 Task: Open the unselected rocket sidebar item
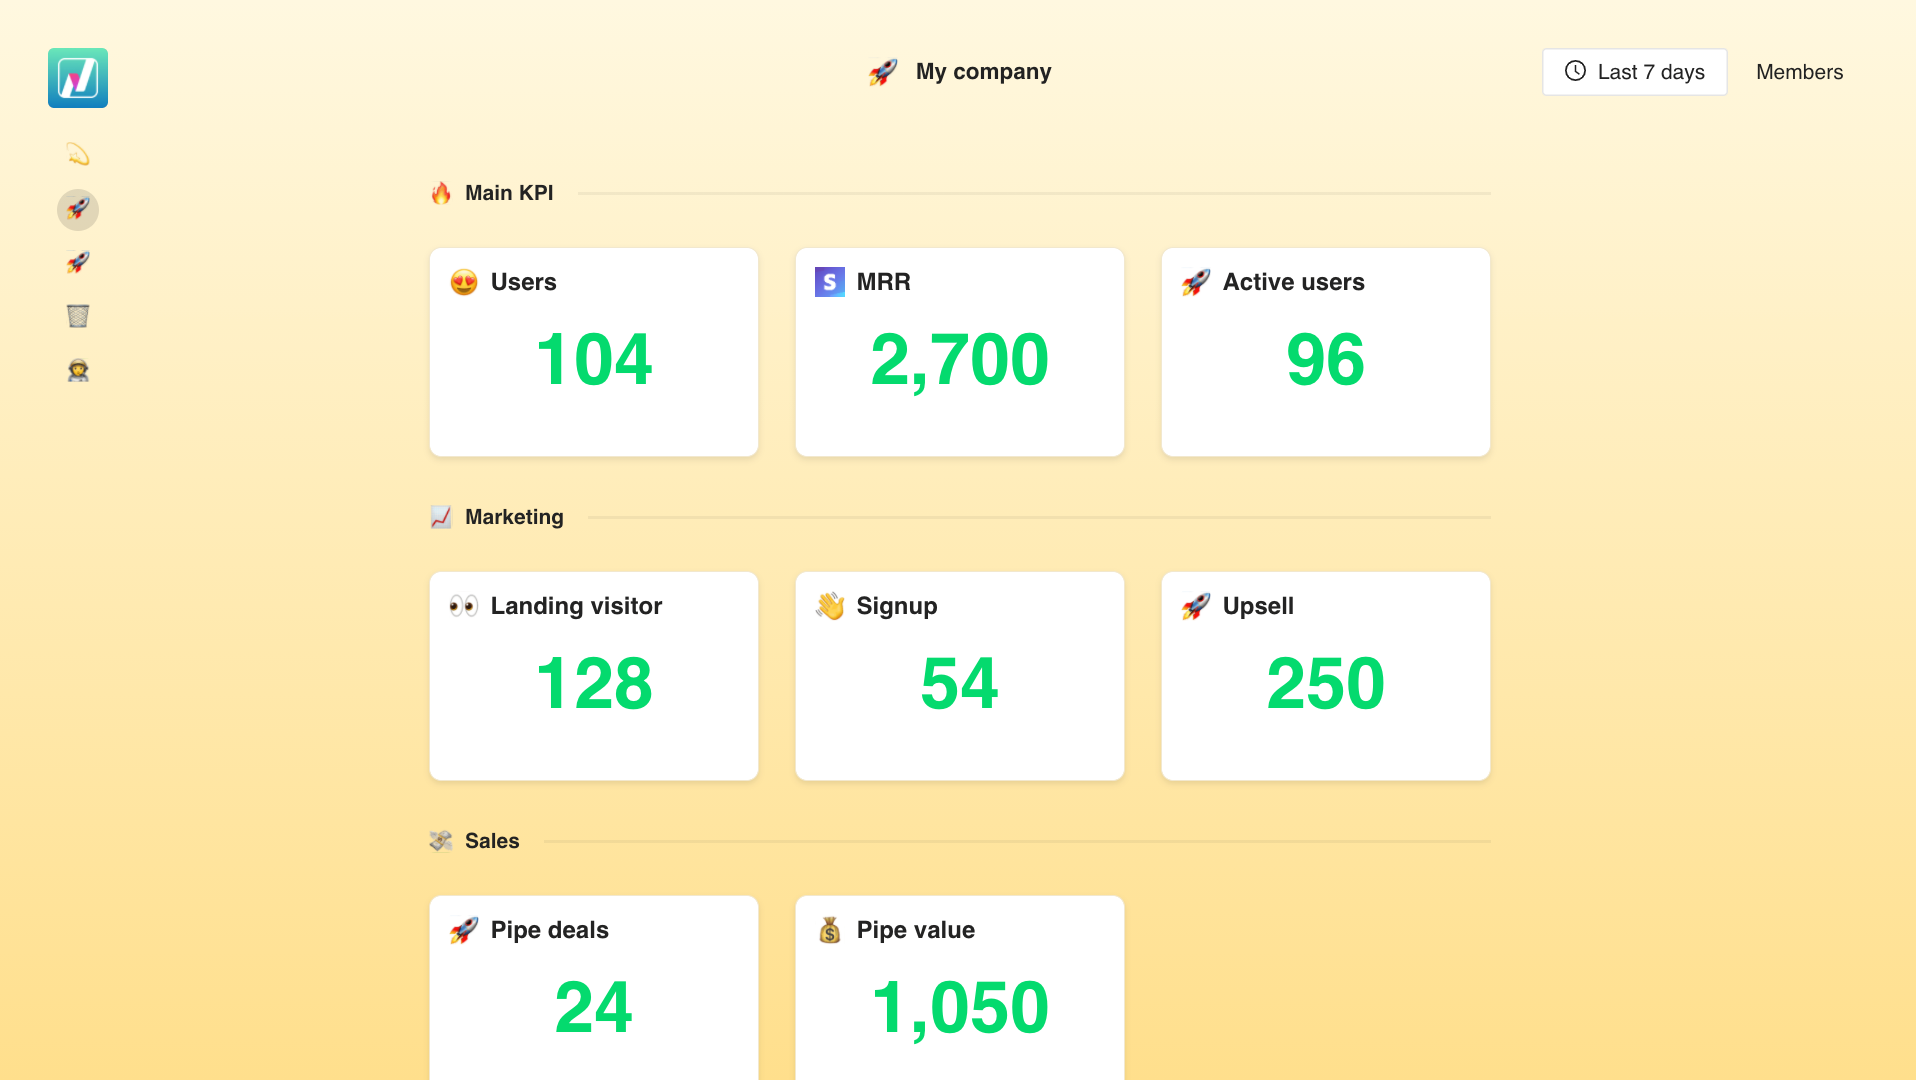[78, 263]
